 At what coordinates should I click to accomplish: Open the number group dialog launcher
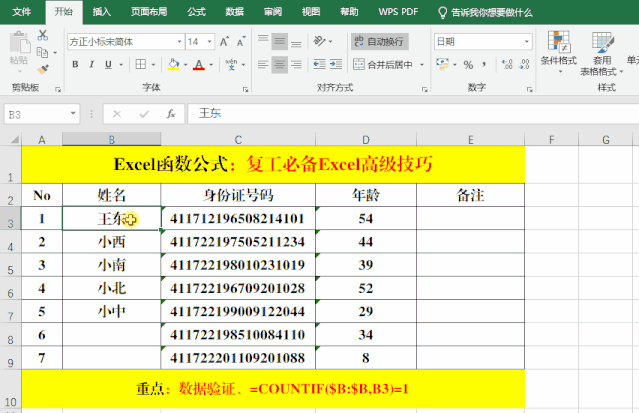[x=529, y=89]
